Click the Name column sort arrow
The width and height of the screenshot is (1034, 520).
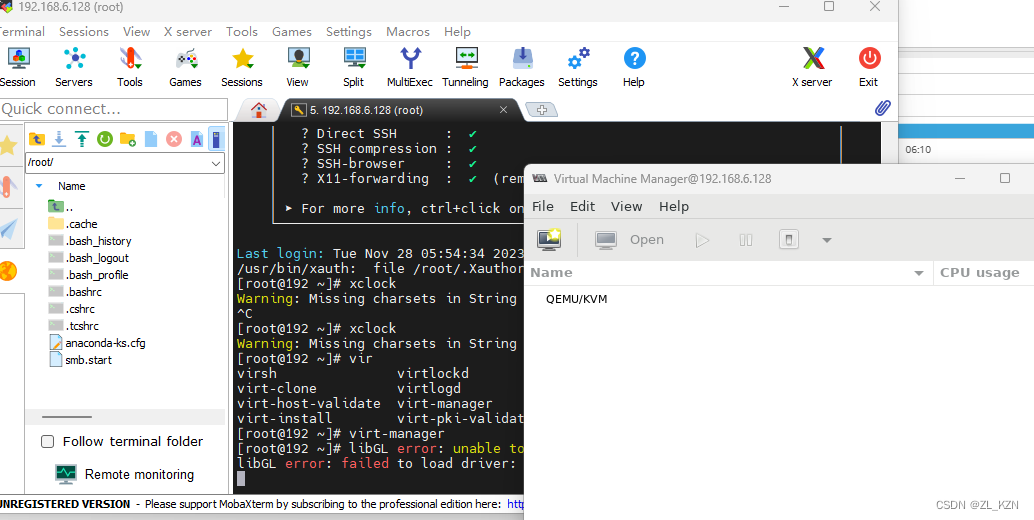coord(39,187)
